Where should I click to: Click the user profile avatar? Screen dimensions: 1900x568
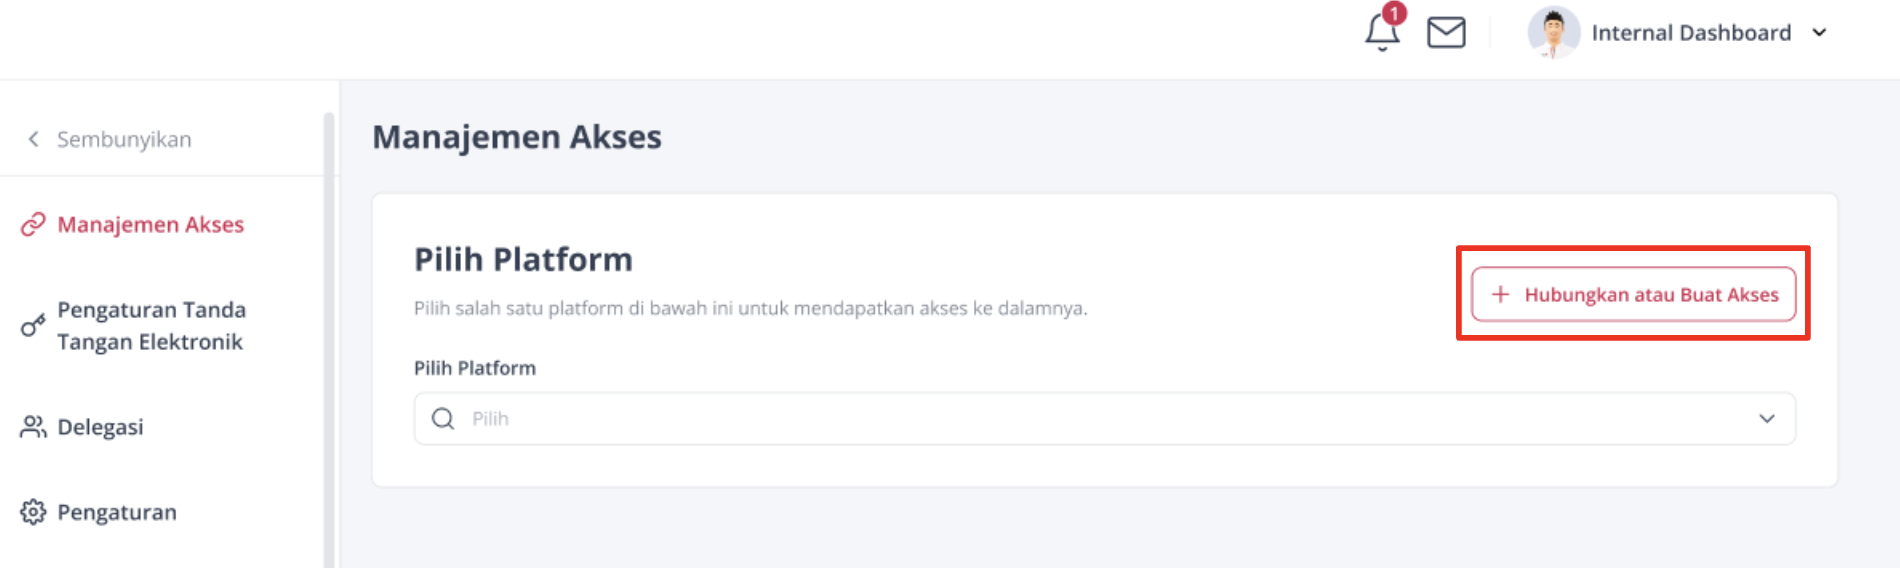click(x=1553, y=33)
